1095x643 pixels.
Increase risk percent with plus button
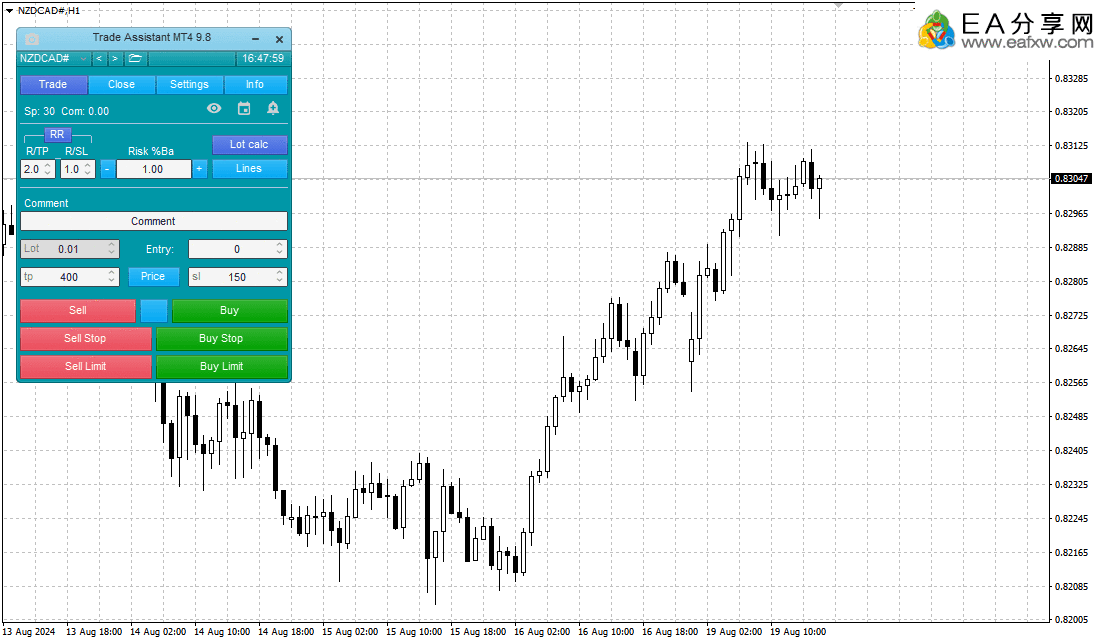[x=200, y=169]
